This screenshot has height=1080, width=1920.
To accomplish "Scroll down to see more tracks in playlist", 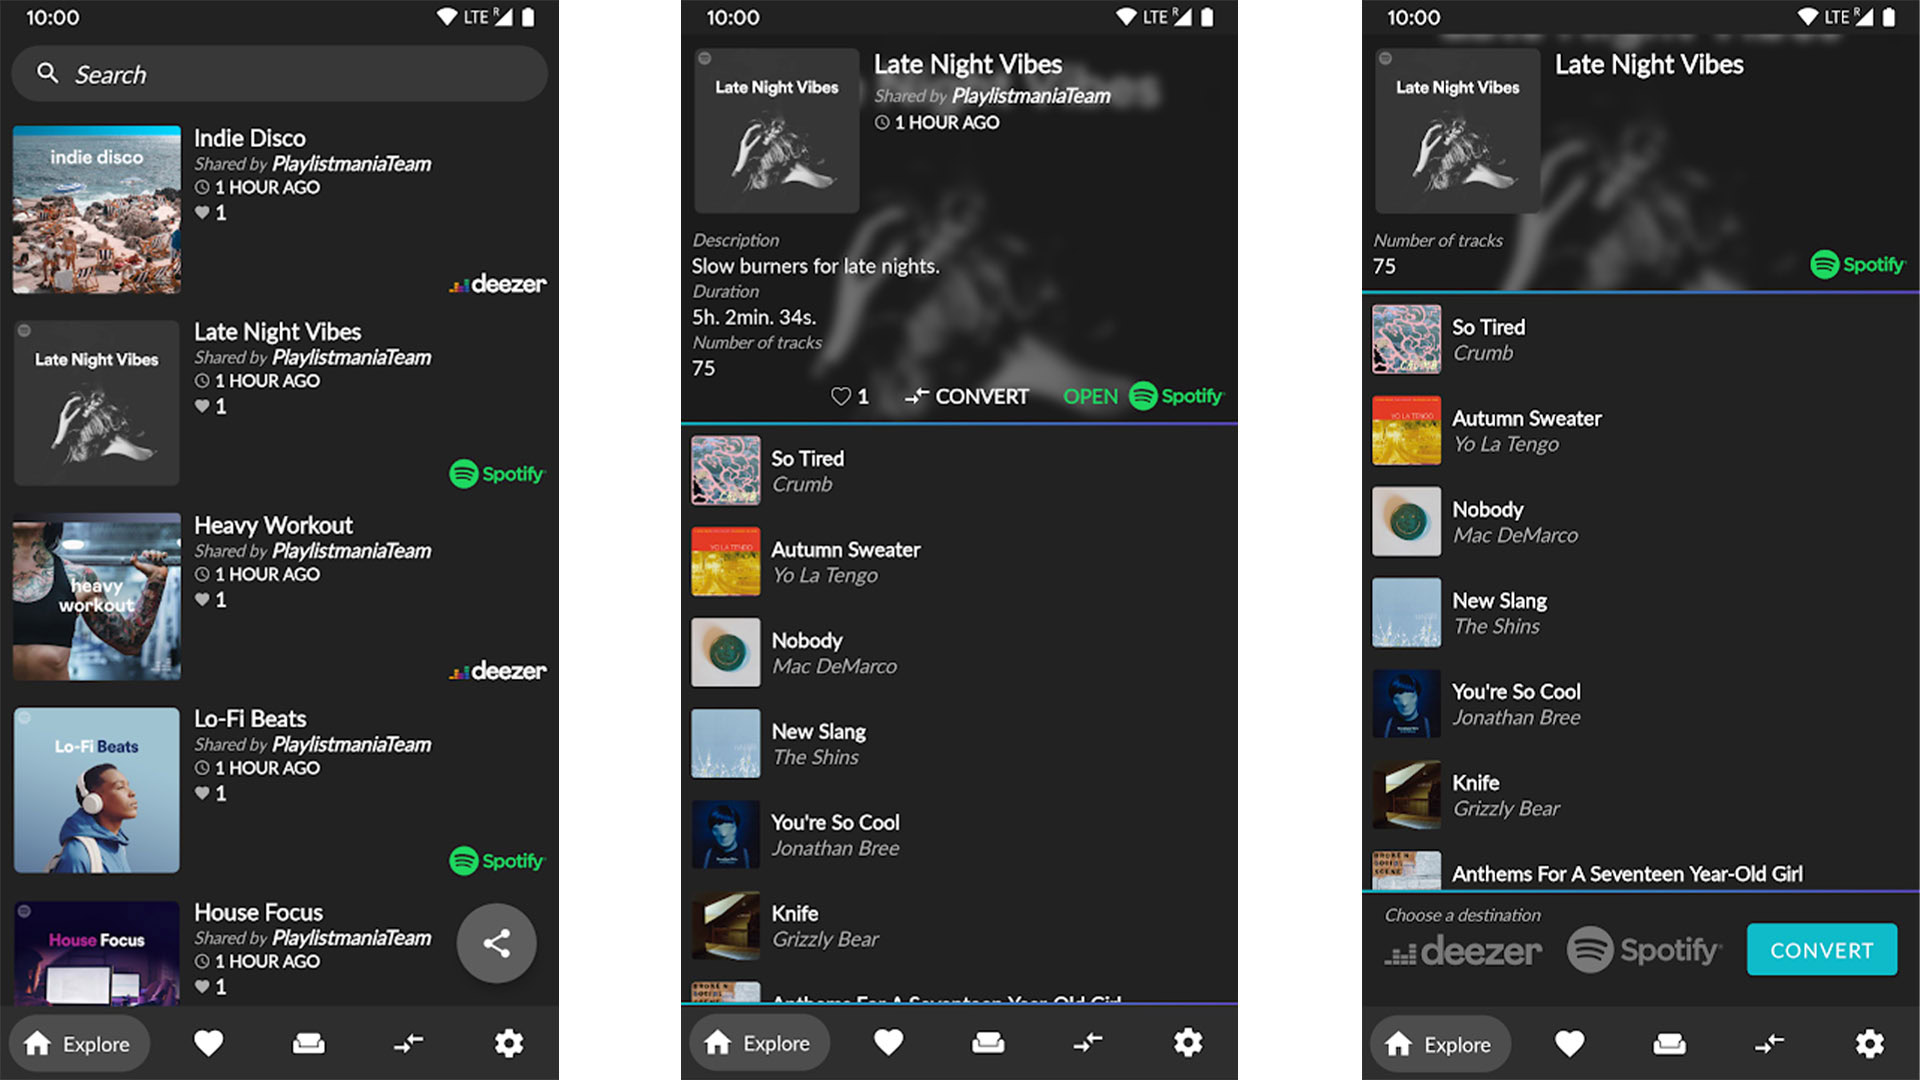I will [x=959, y=725].
